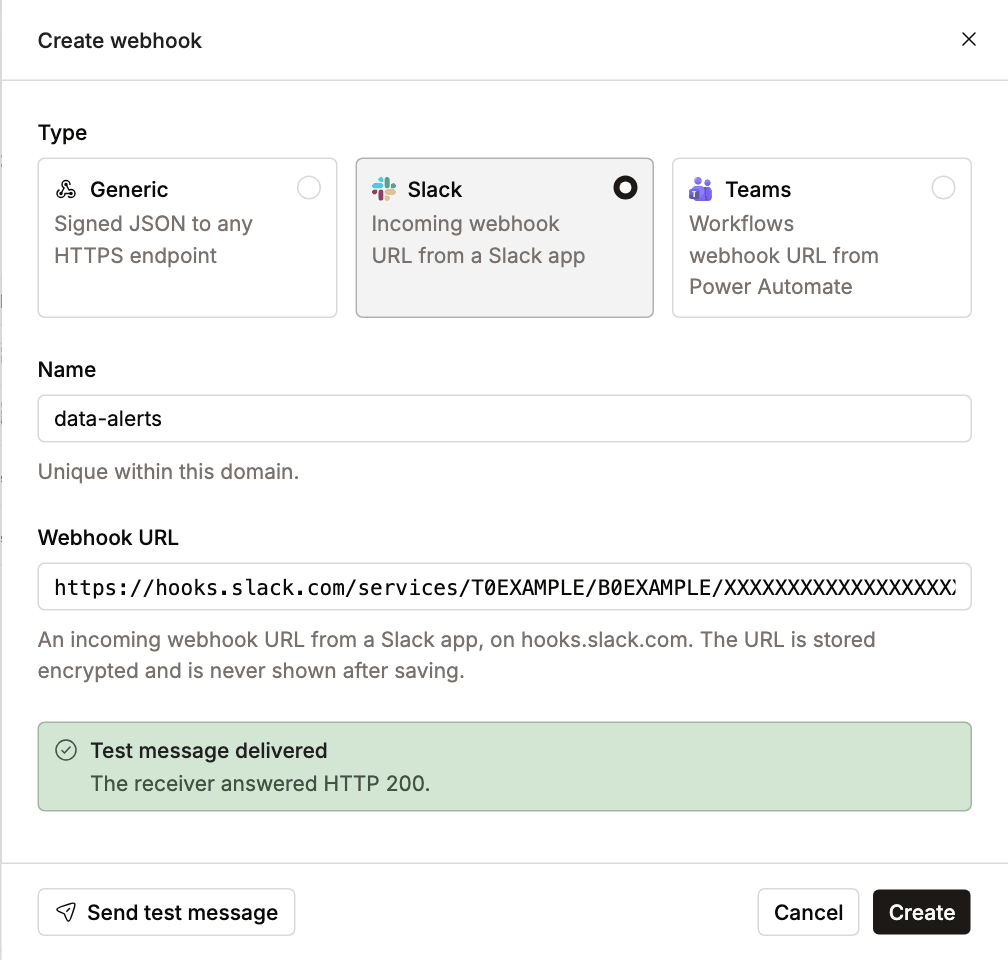The height and width of the screenshot is (960, 1008).
Task: Cancel webhook creation
Action: pyautogui.click(x=807, y=912)
